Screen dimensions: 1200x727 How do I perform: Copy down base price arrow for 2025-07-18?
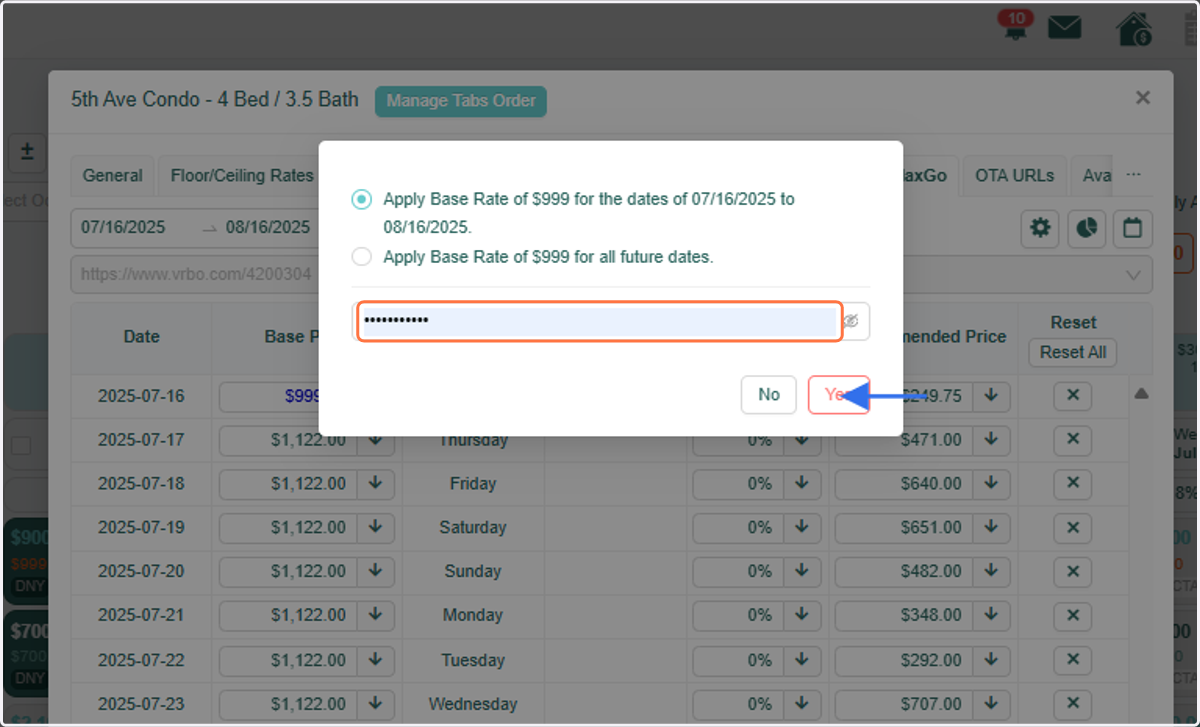pyautogui.click(x=376, y=483)
